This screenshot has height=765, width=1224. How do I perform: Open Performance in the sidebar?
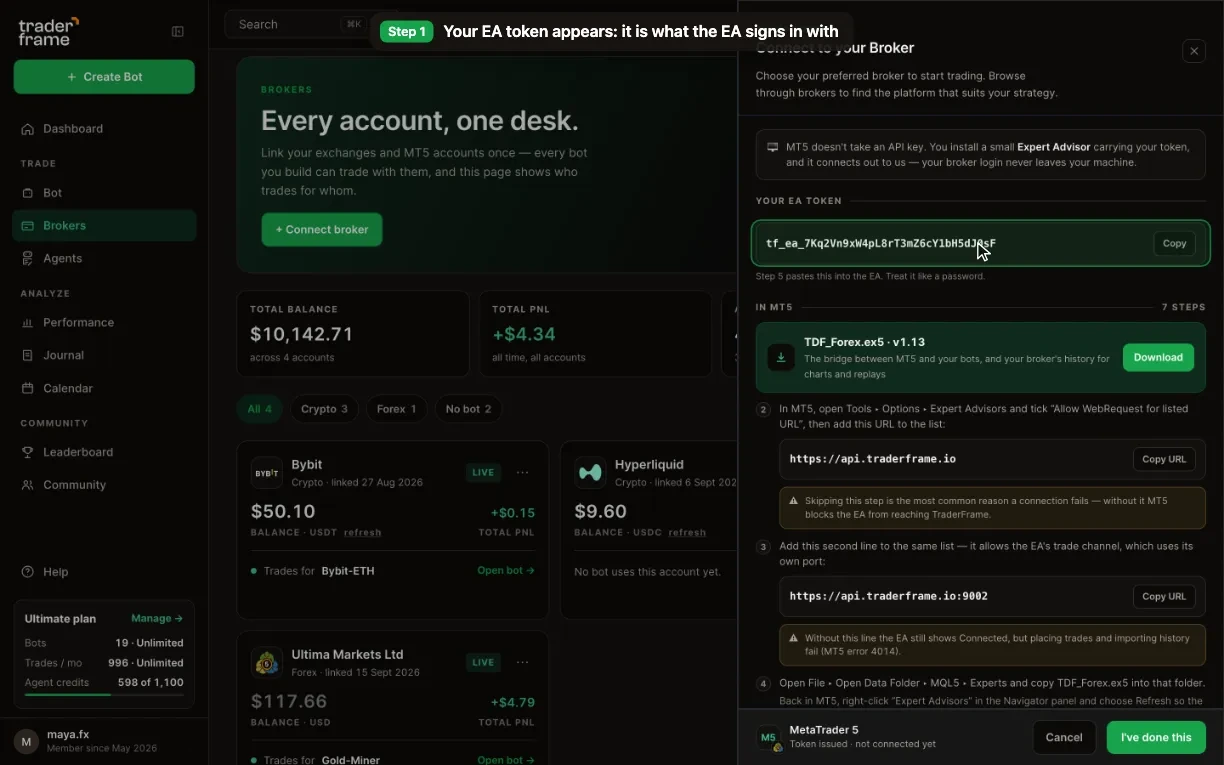[x=104, y=323]
